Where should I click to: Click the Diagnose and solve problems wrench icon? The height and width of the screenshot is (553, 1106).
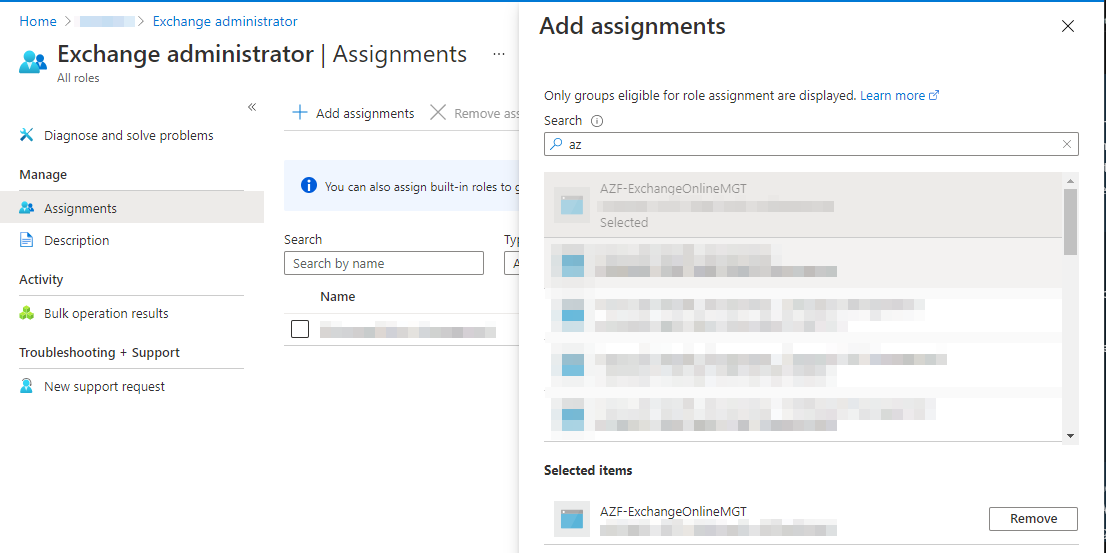click(27, 135)
